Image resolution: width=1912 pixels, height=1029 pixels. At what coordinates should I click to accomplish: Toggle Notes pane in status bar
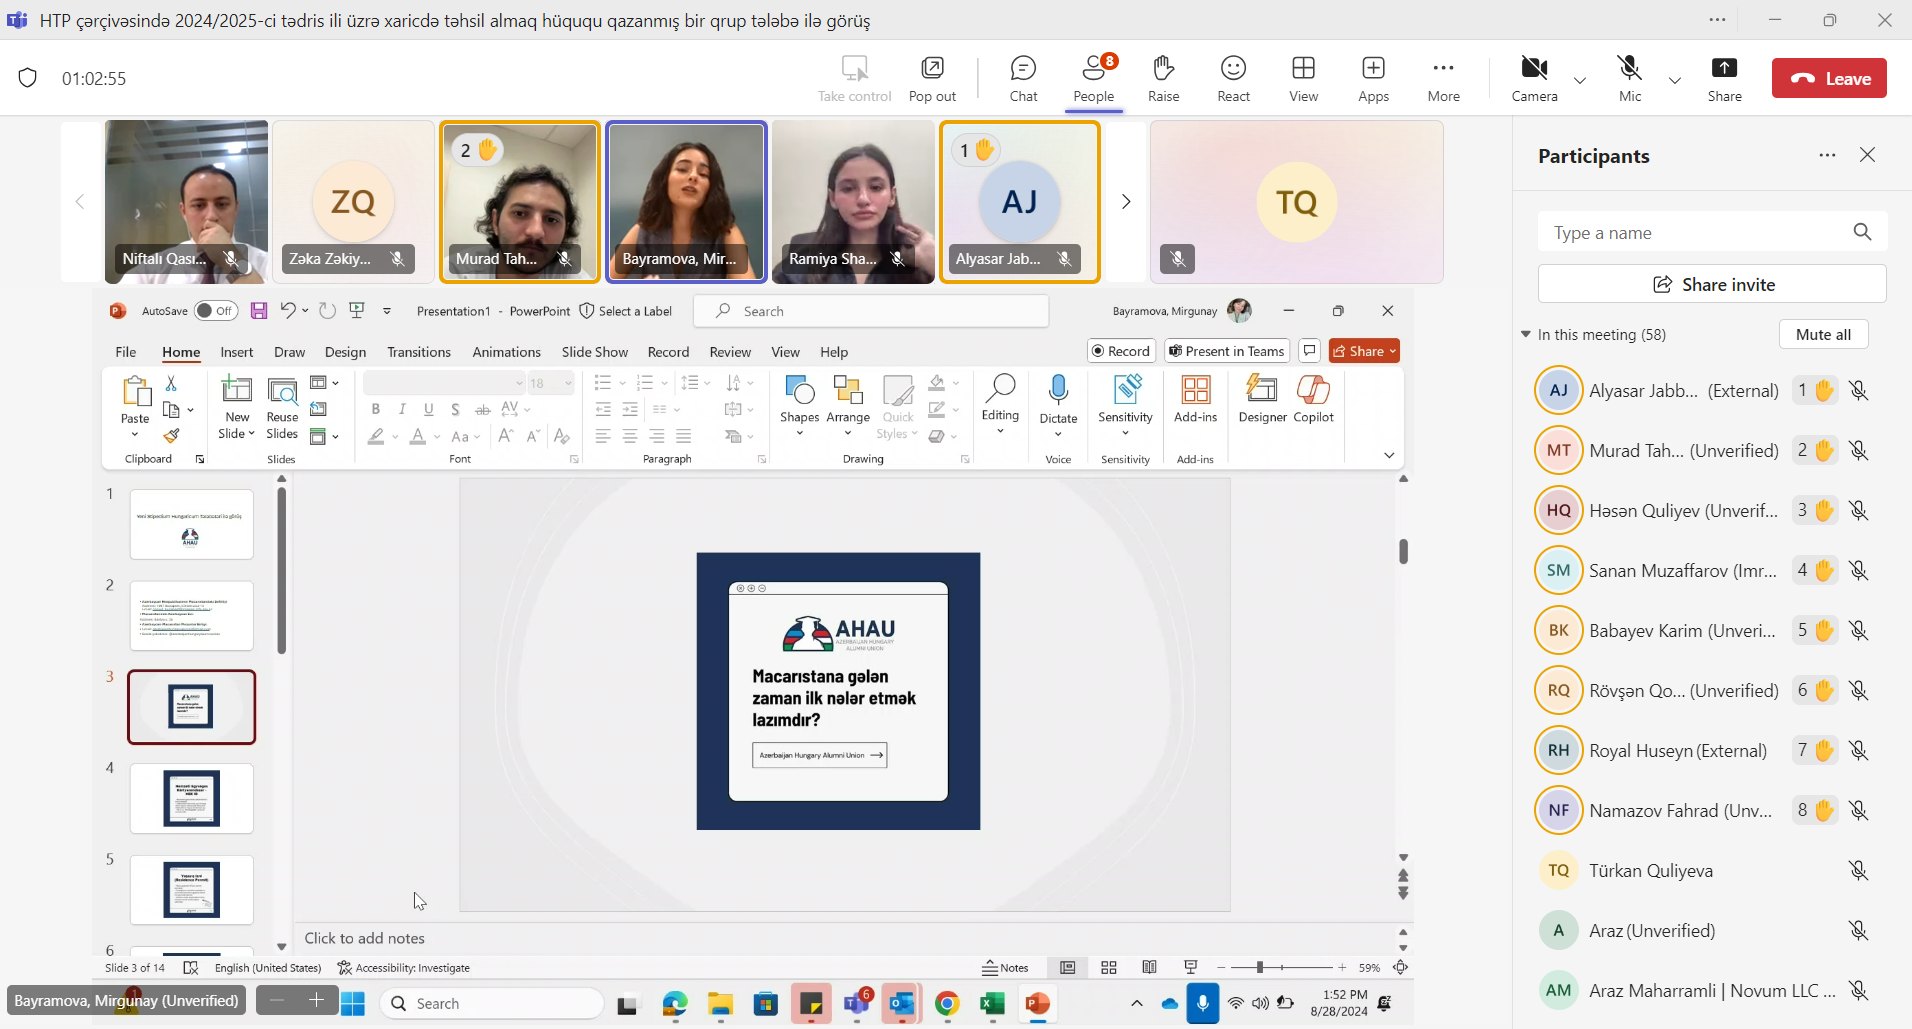(x=1005, y=967)
